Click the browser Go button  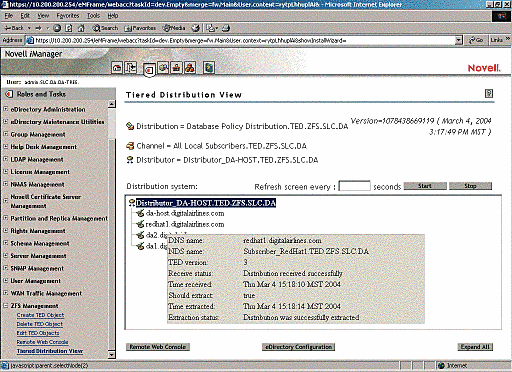(476, 40)
